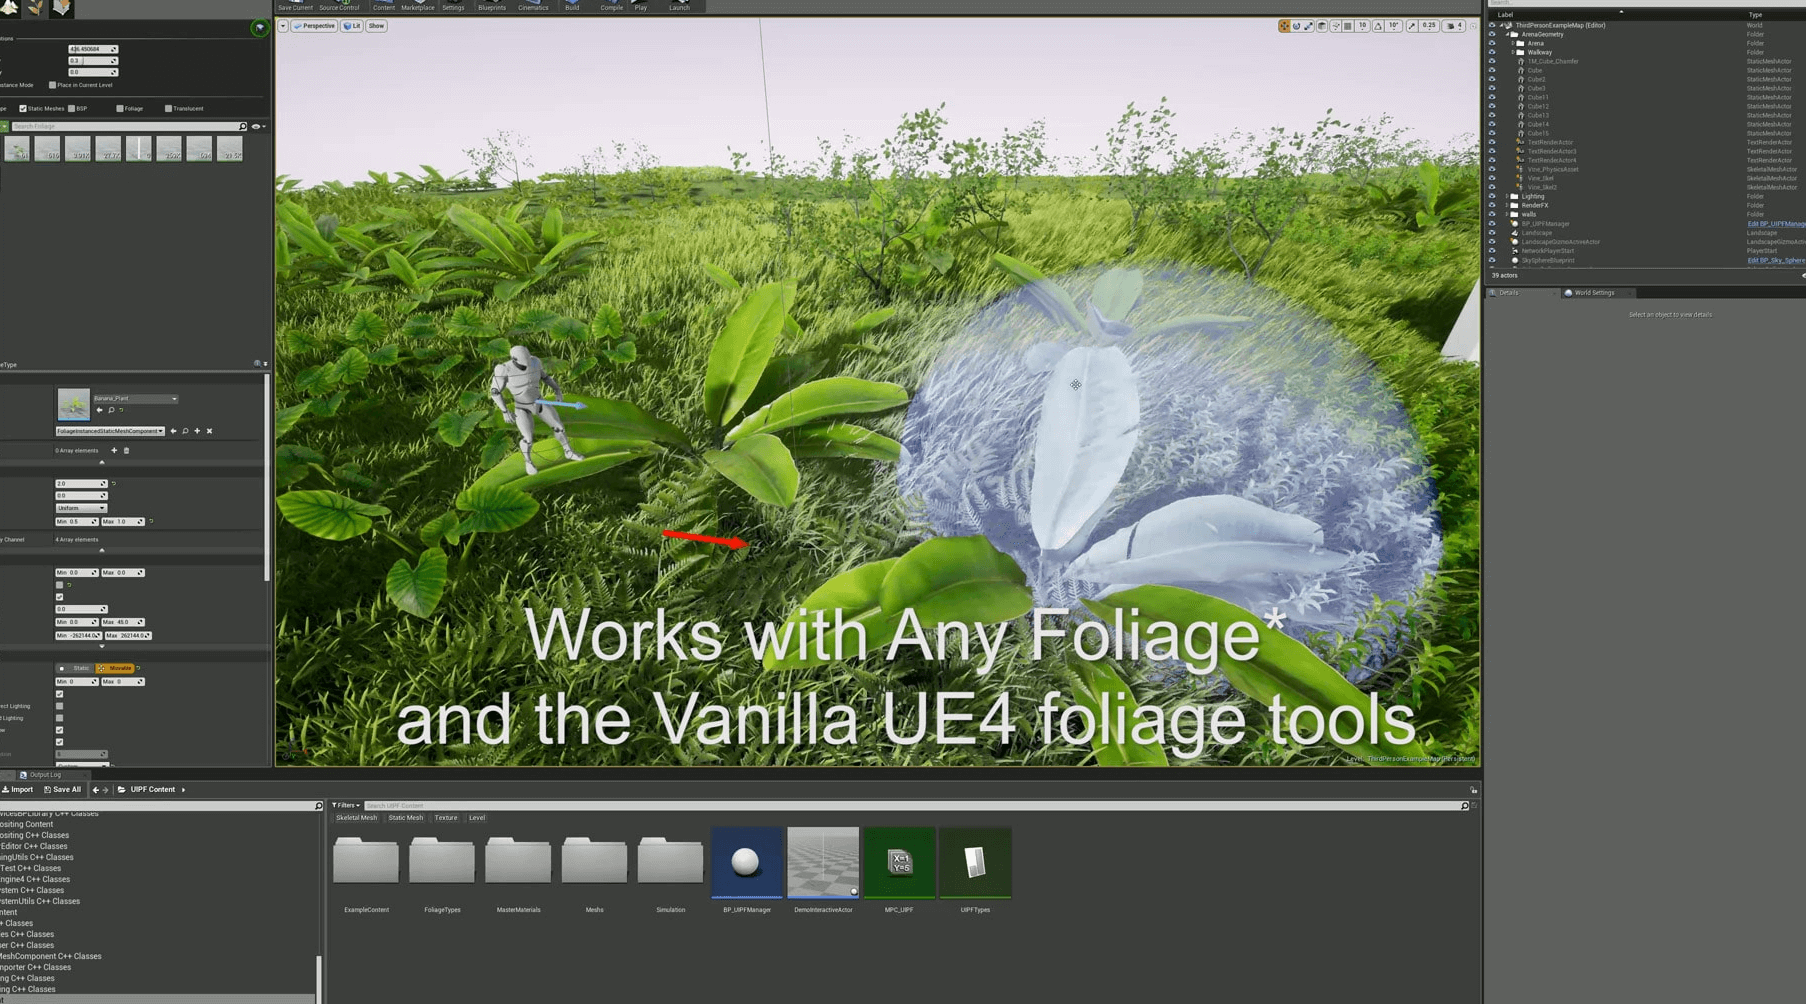Viewport: 1806px width, 1004px height.
Task: Click the Save Current toolbar button
Action: [295, 6]
